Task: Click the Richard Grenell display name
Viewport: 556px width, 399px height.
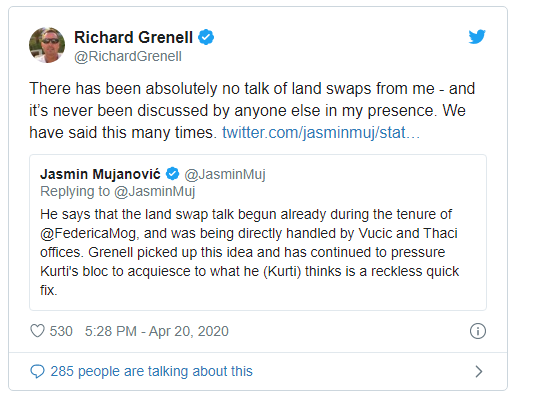Action: [133, 37]
